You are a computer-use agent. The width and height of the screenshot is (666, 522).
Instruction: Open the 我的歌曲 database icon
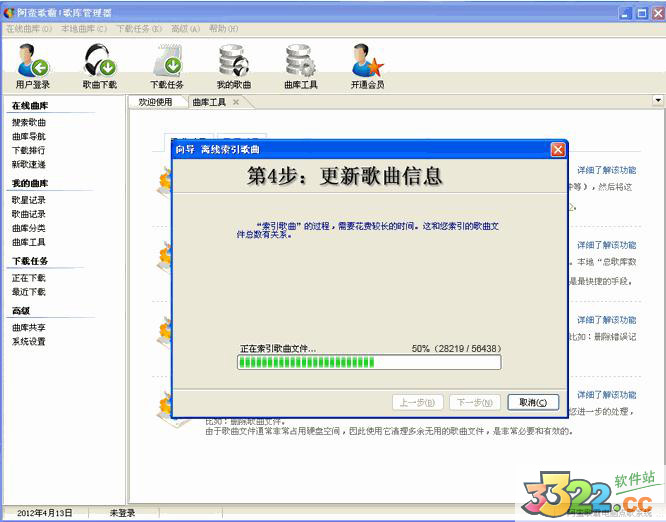234,66
